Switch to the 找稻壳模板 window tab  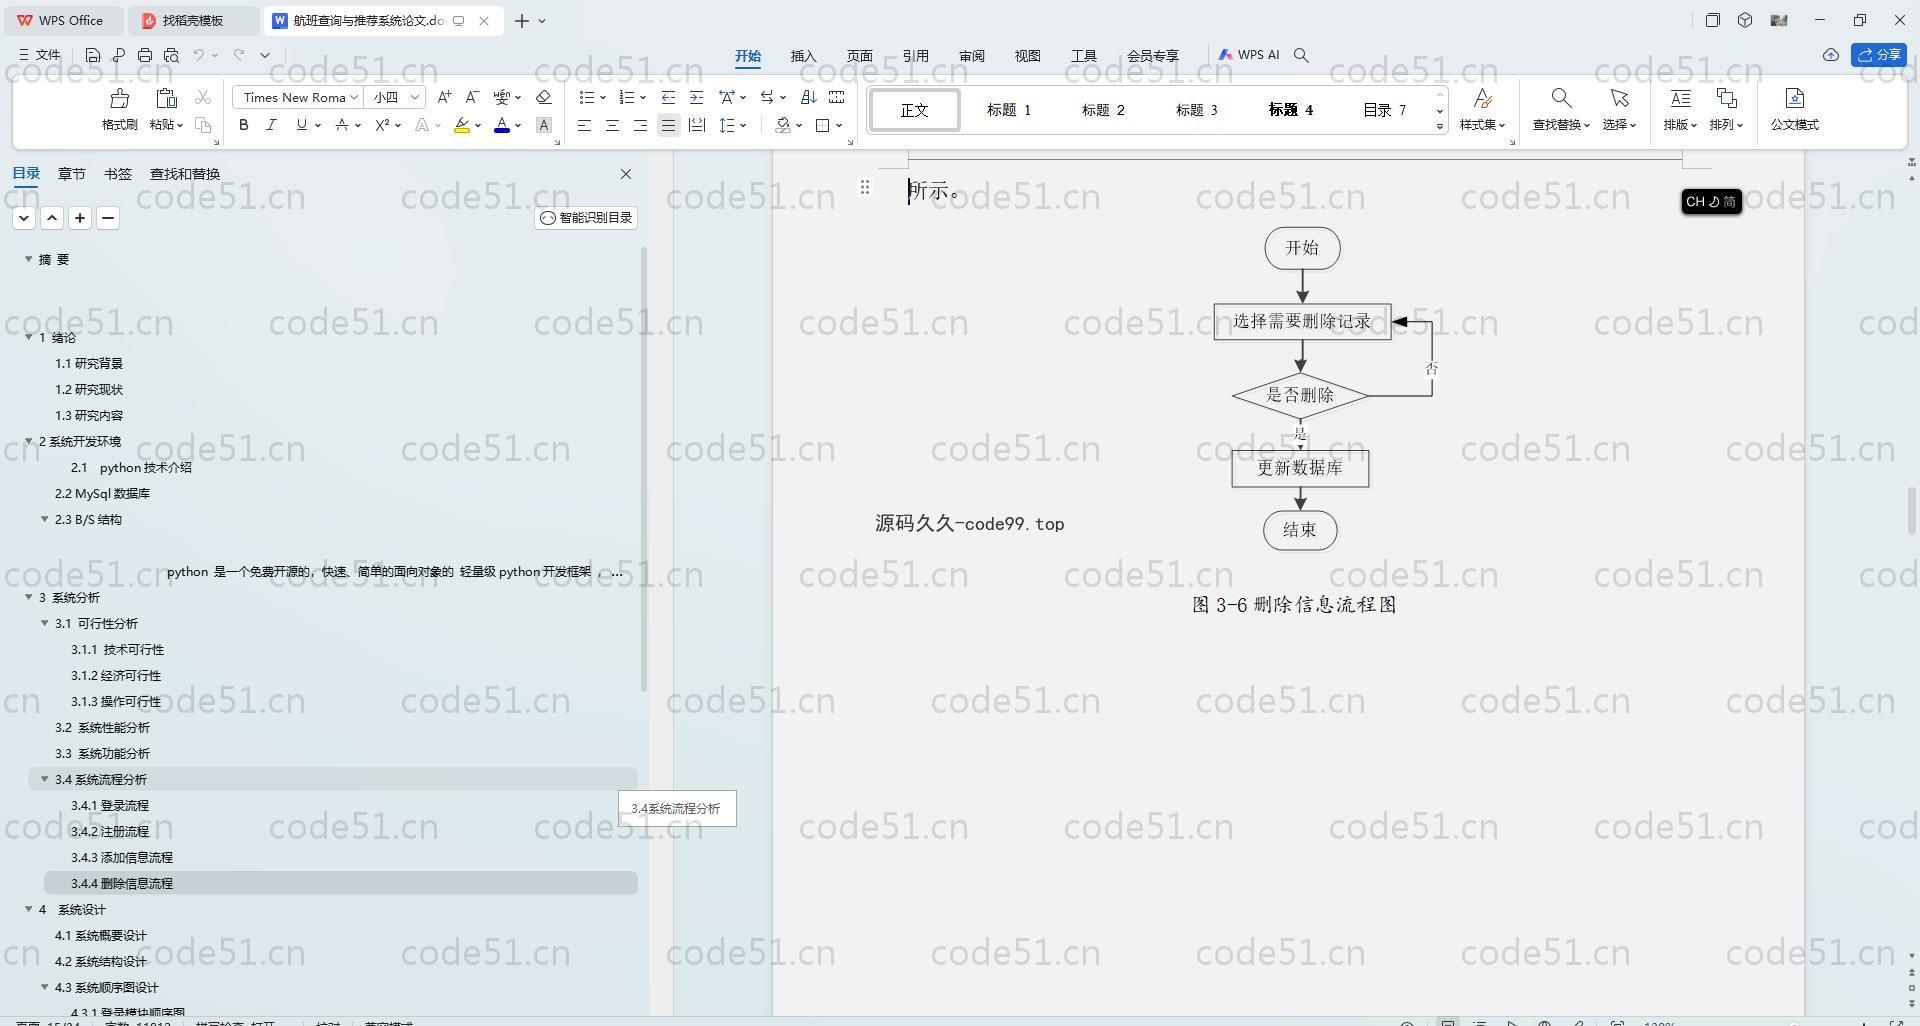194,20
